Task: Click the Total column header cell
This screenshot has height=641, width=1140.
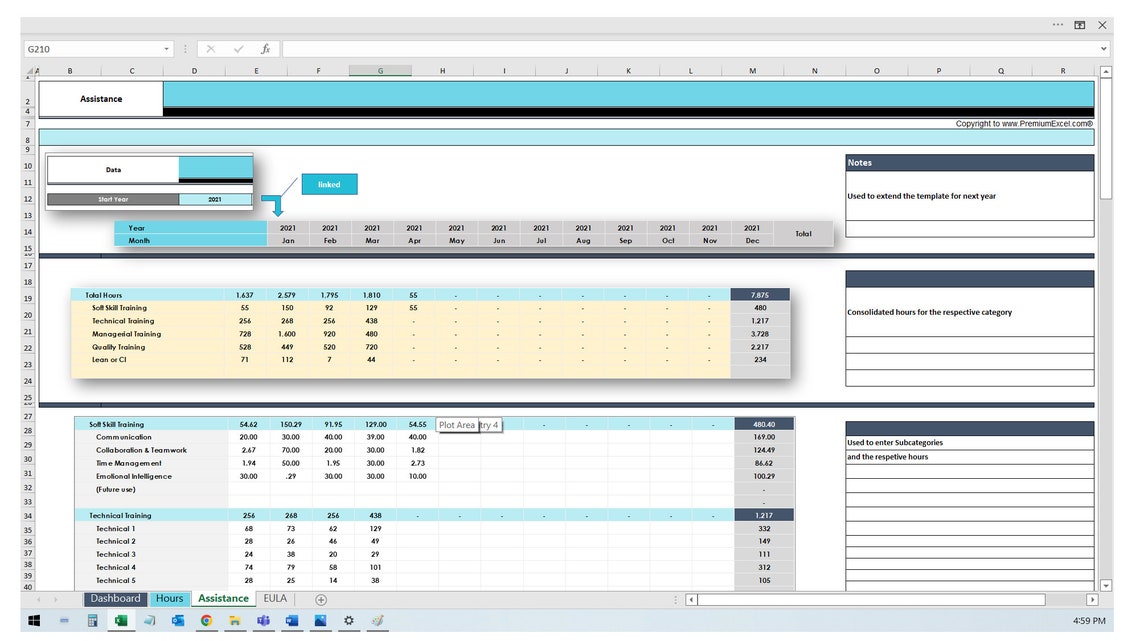Action: (803, 234)
